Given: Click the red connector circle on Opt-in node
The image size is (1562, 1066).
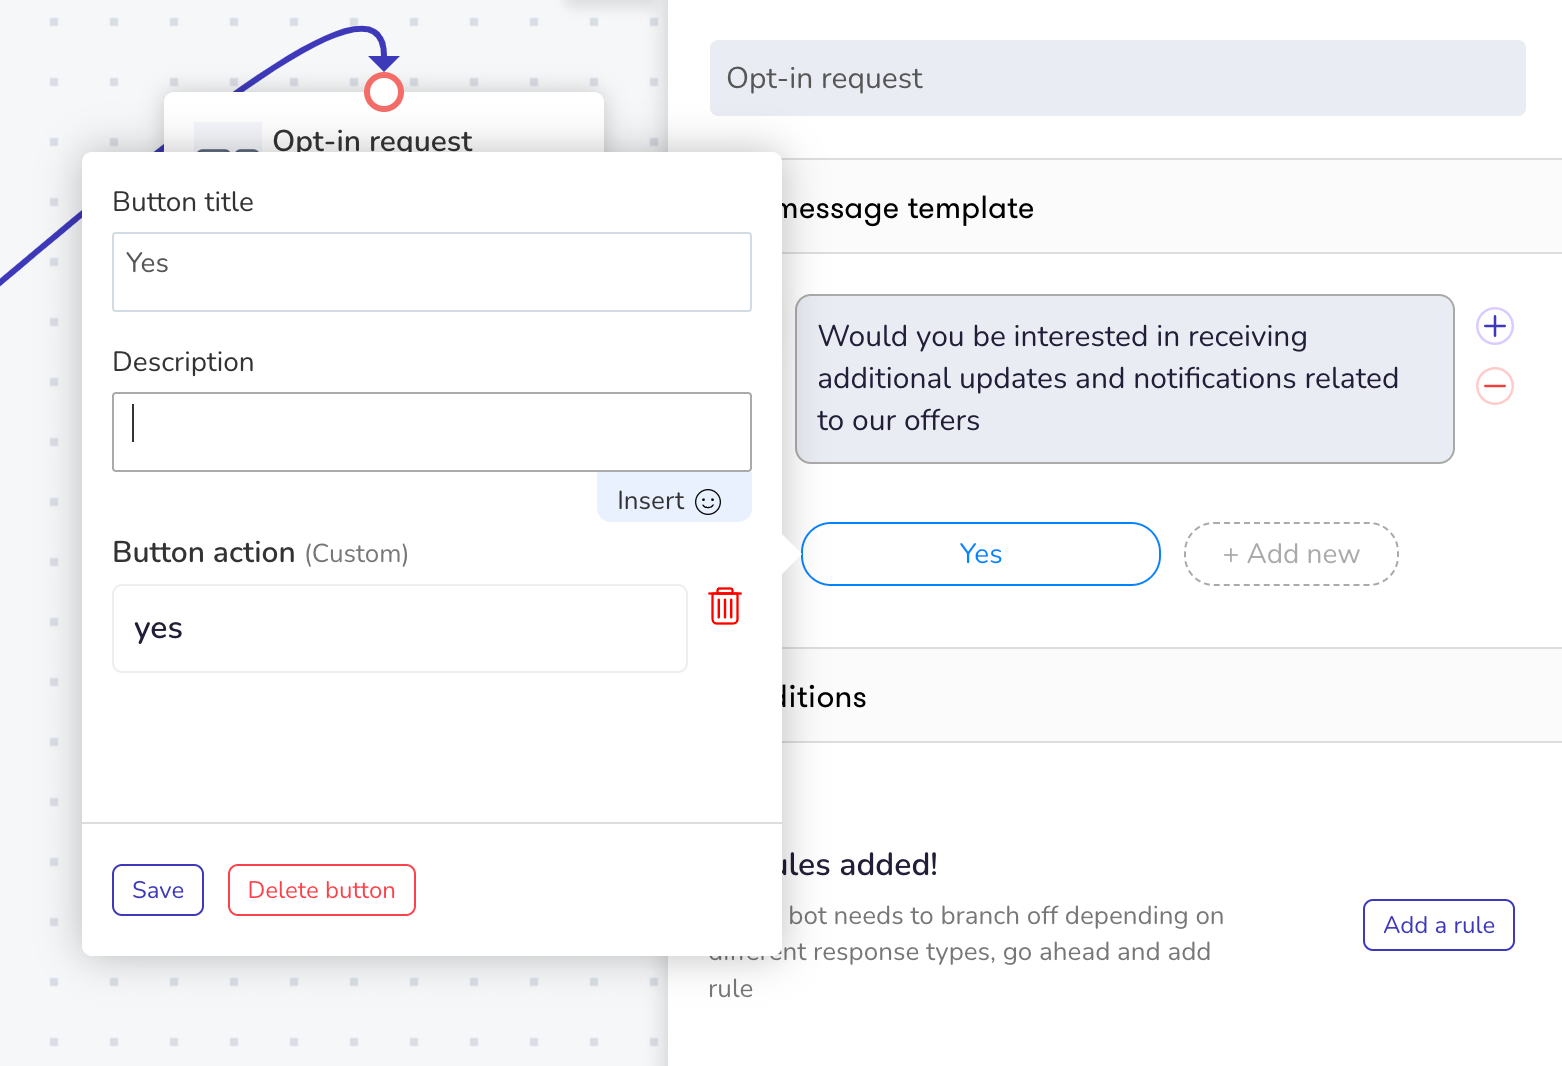Looking at the screenshot, I should (x=384, y=92).
